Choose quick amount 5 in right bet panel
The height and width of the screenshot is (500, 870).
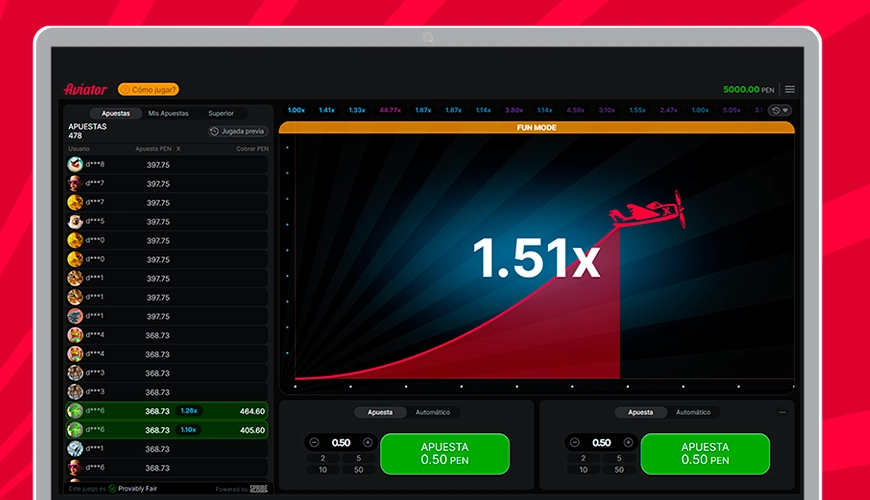point(619,458)
